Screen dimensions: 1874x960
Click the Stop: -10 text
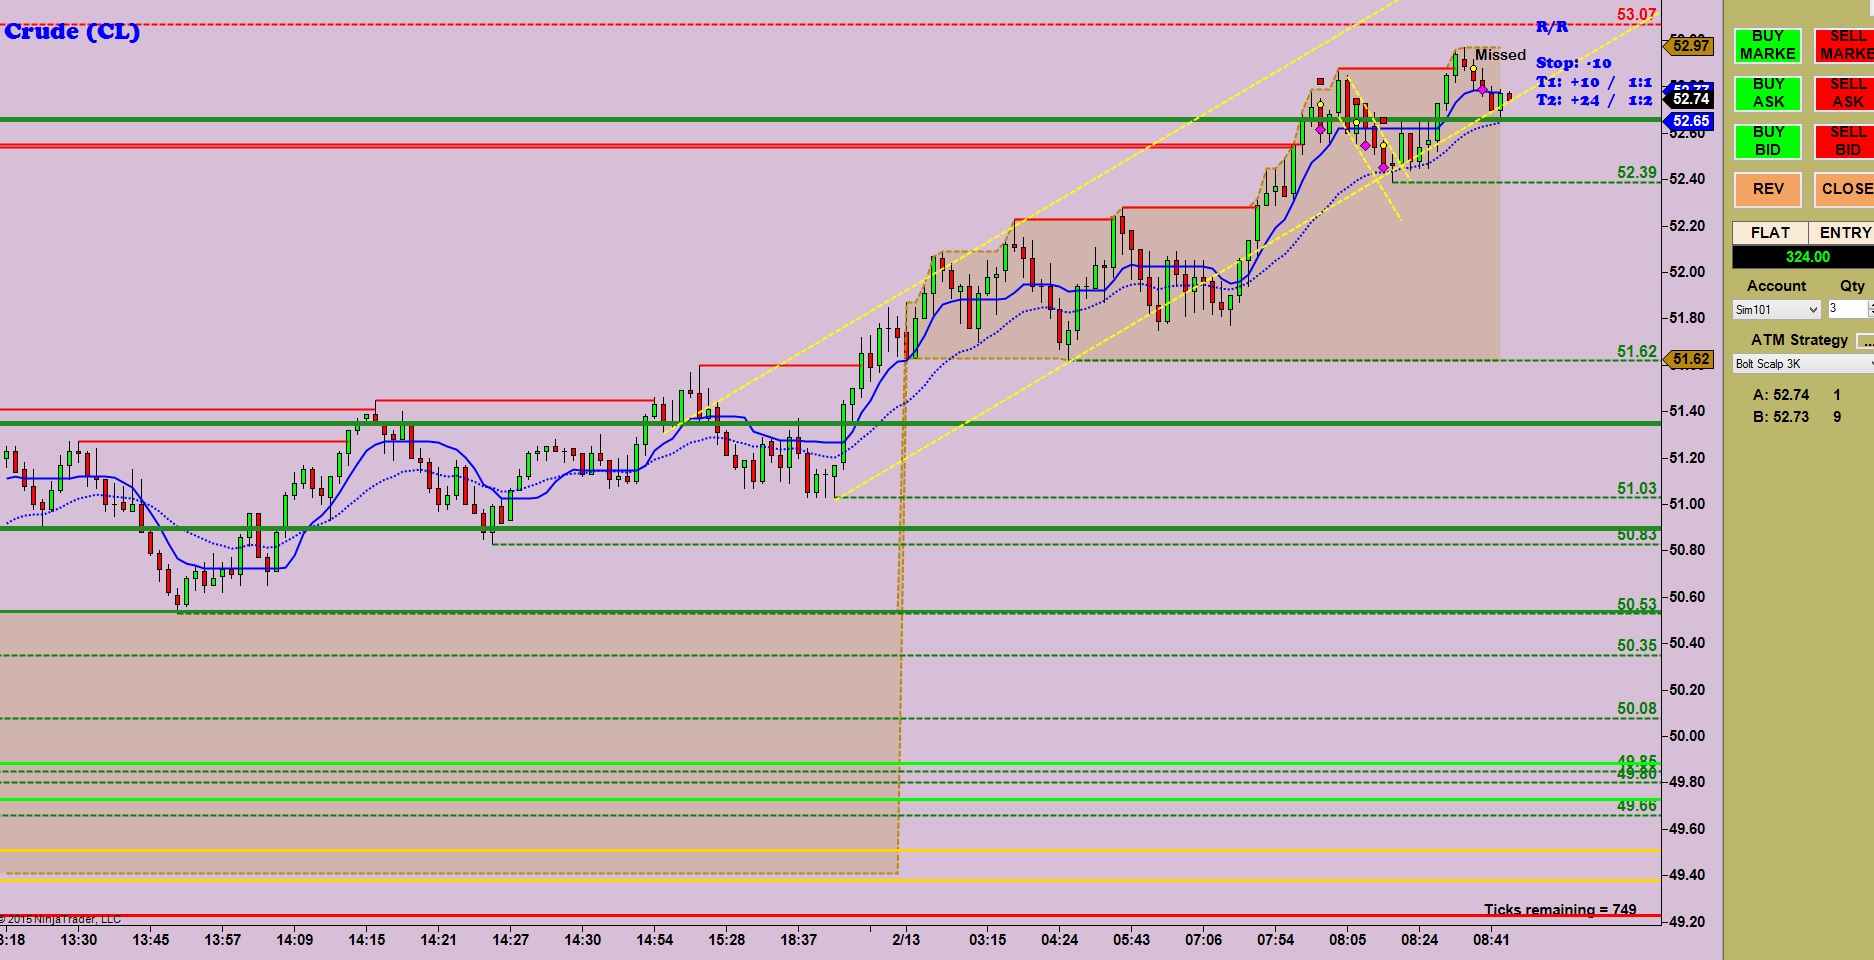point(1573,63)
